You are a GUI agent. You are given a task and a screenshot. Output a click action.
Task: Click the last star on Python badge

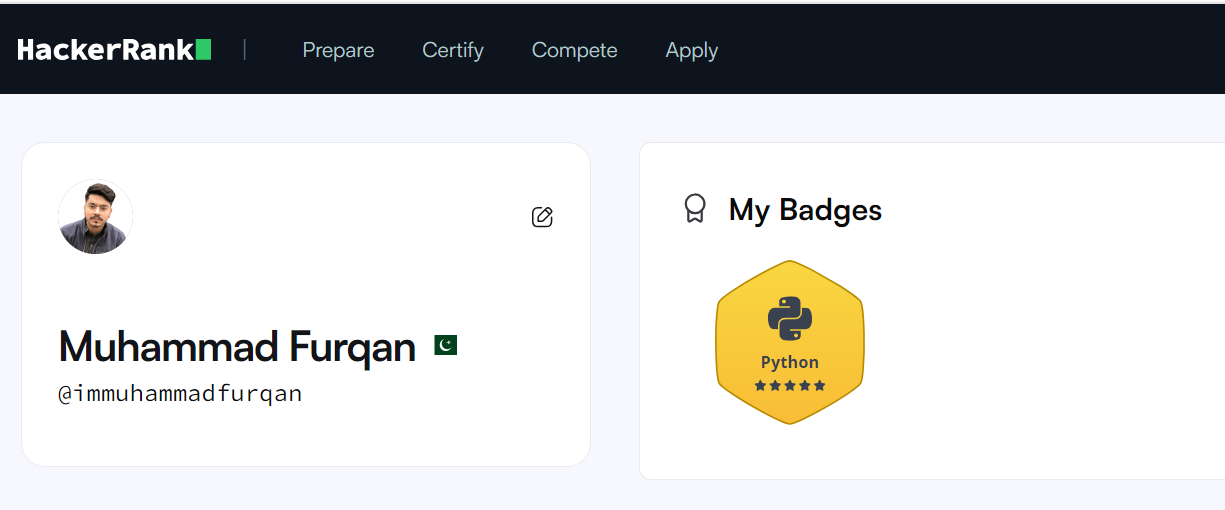tap(820, 385)
